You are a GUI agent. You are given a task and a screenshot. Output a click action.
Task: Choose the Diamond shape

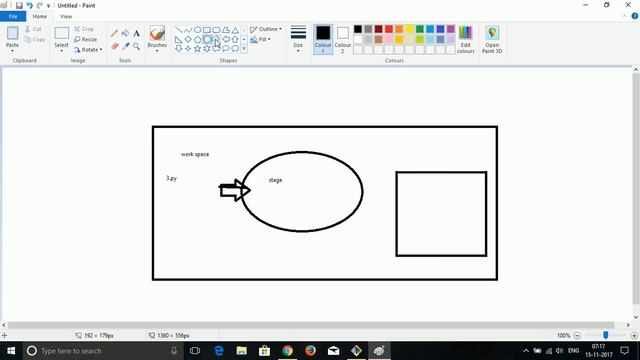point(188,40)
